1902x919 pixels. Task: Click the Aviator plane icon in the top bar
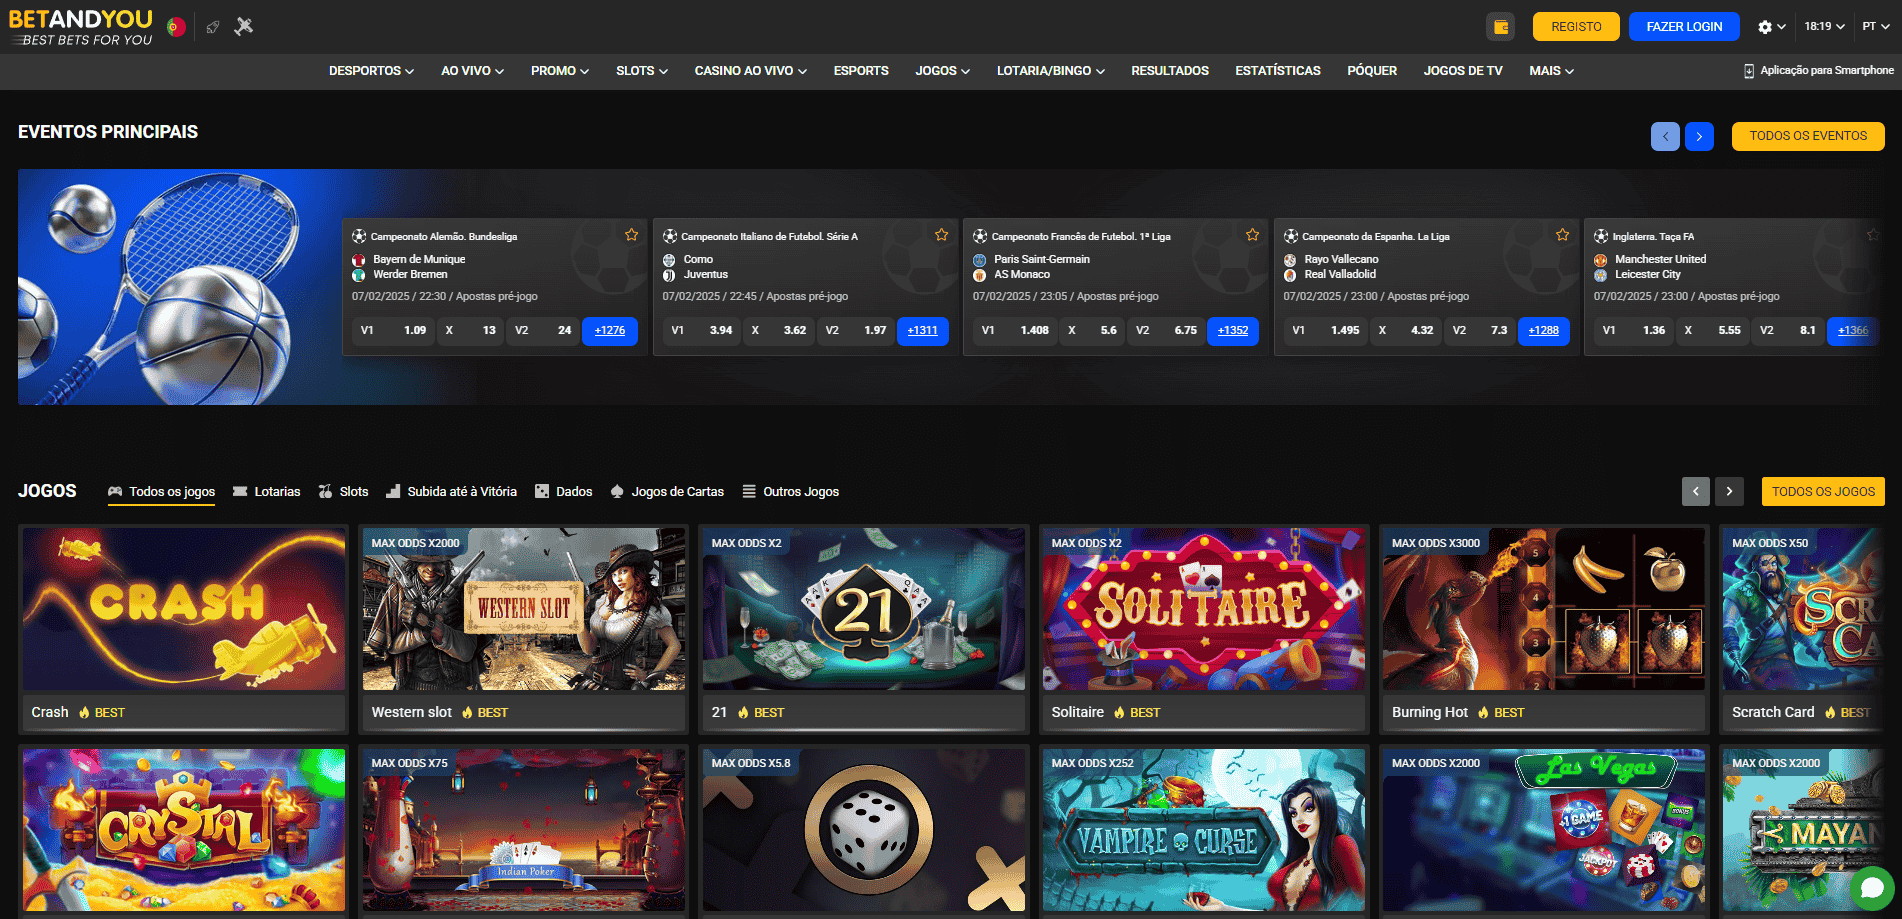point(242,26)
